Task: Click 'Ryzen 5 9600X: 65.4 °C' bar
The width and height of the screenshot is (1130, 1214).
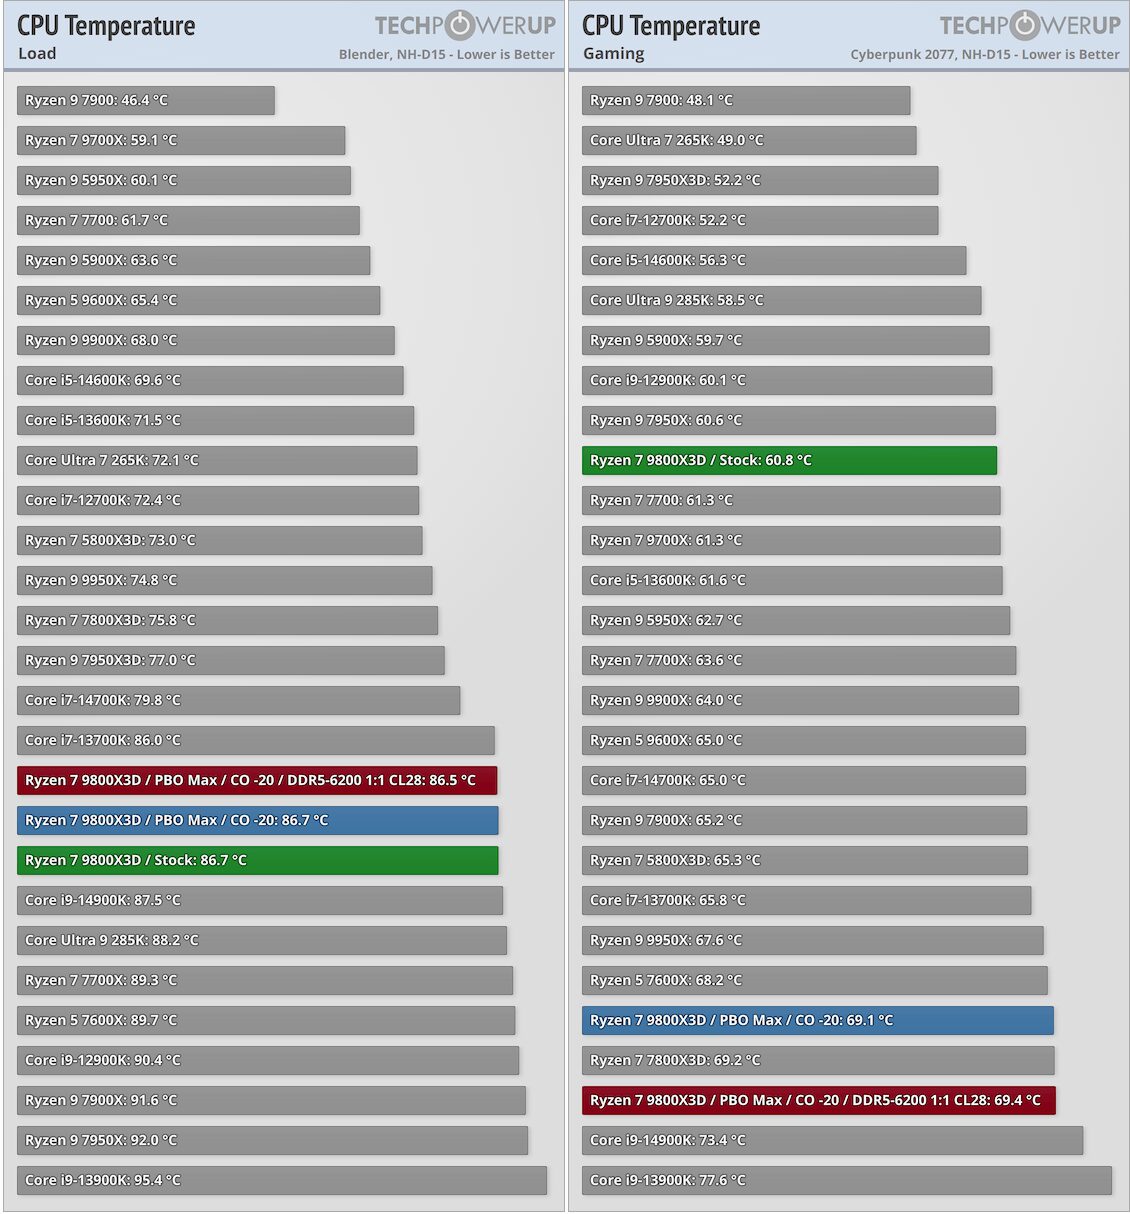Action: click(x=198, y=300)
